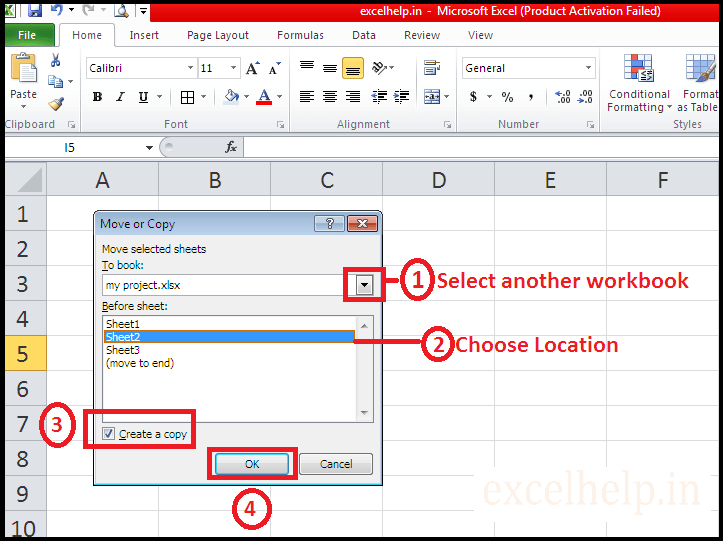This screenshot has width=723, height=541.
Task: Toggle Bold formatting
Action: [97, 97]
